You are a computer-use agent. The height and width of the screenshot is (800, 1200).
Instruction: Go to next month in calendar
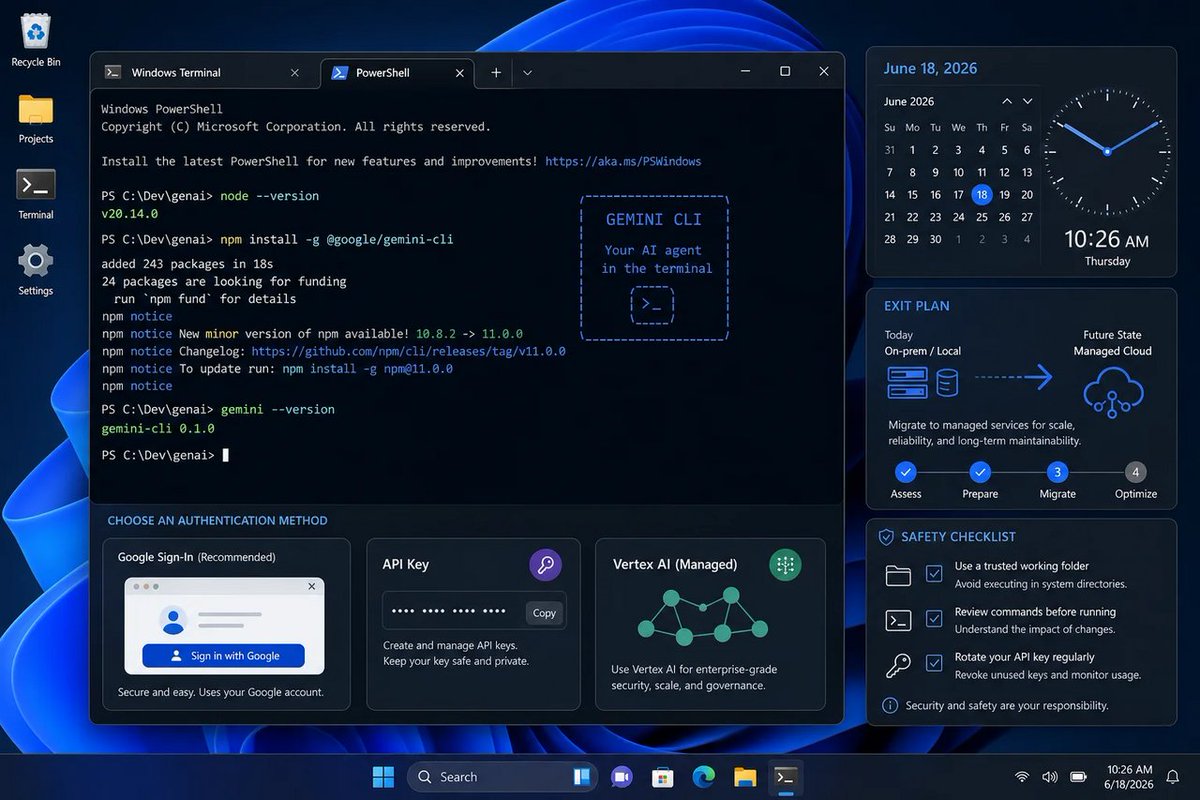click(1027, 102)
